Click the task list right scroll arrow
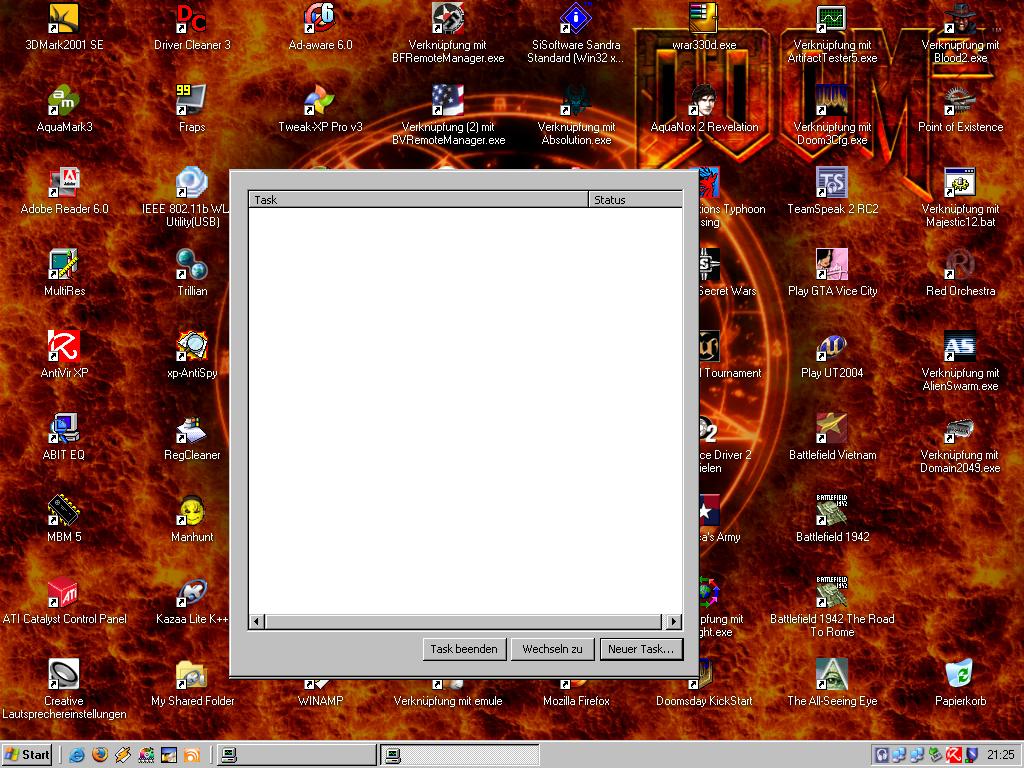The width and height of the screenshot is (1024, 768). point(674,622)
